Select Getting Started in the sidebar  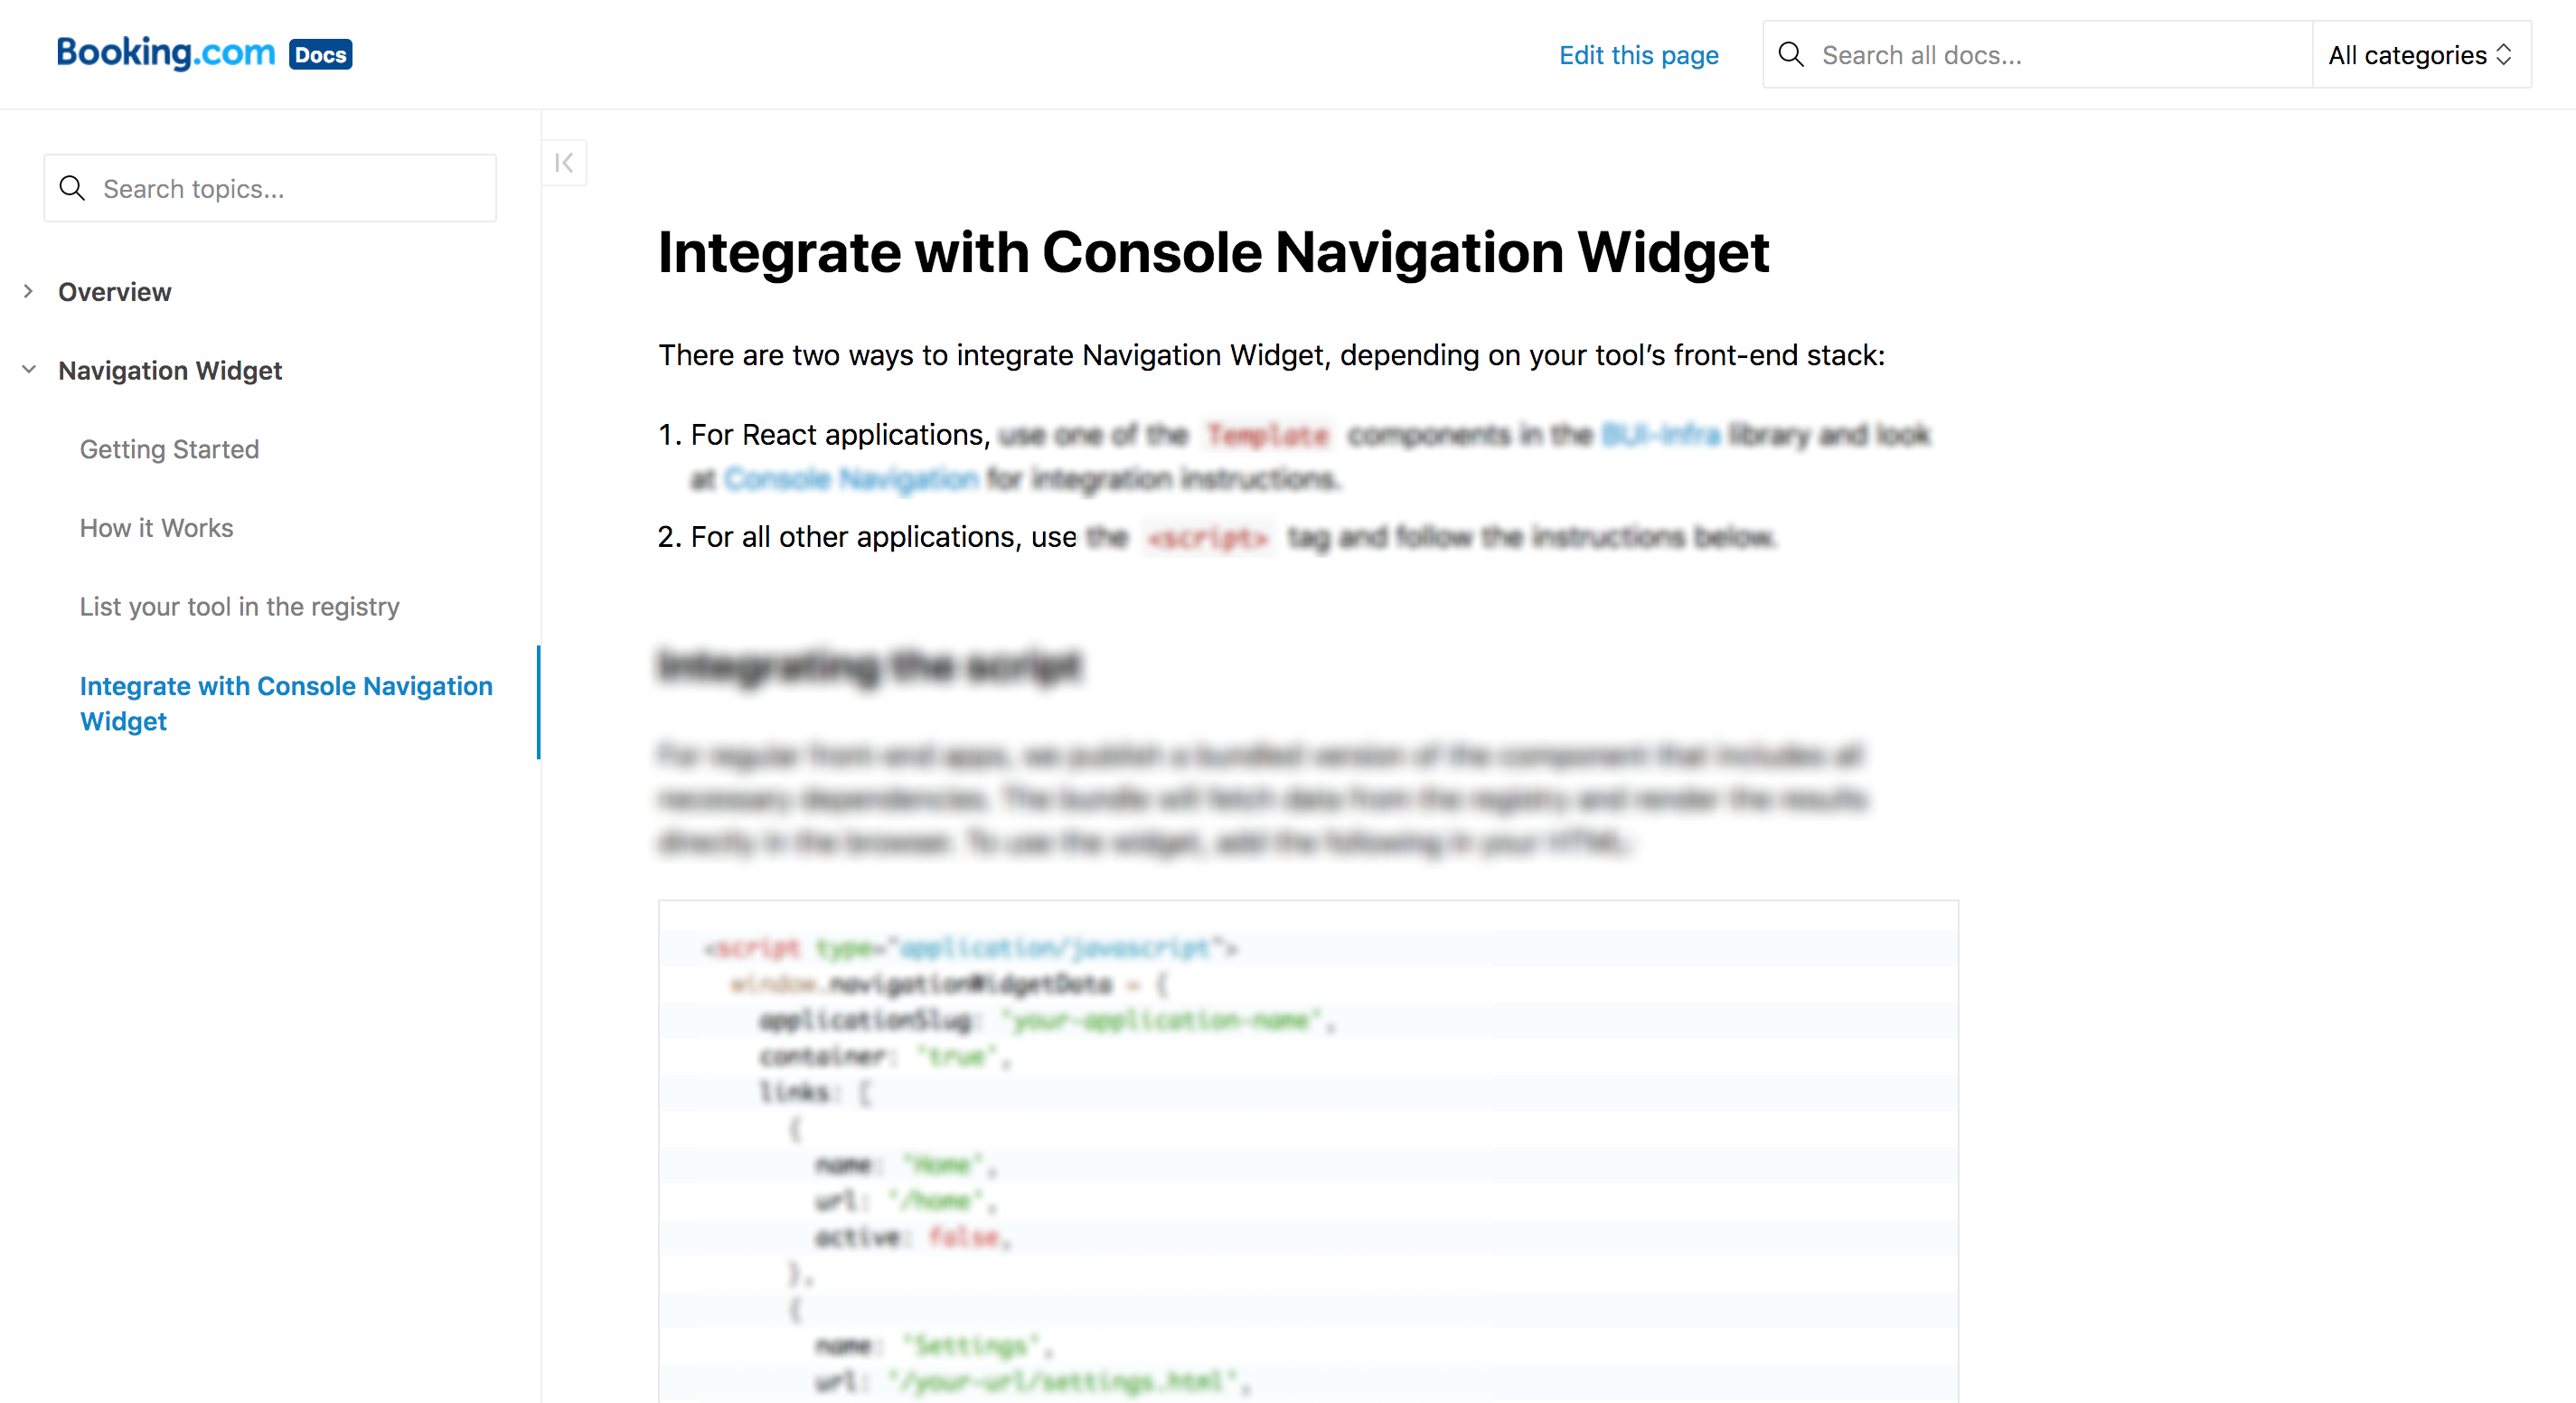[169, 449]
